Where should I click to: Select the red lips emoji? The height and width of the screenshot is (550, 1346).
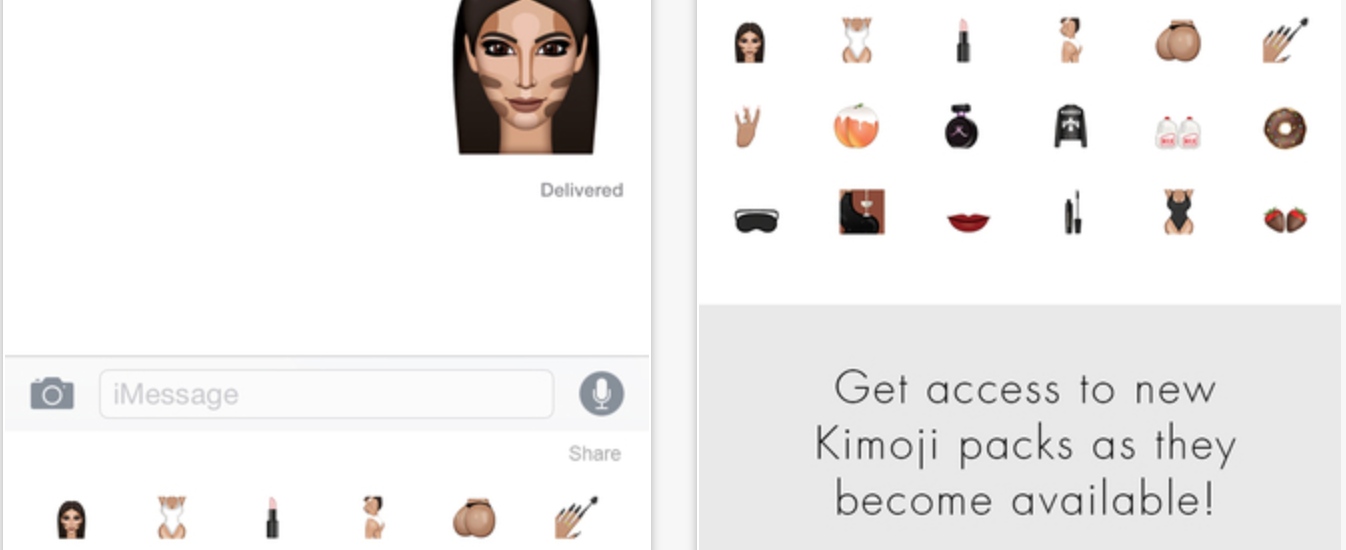pos(968,221)
